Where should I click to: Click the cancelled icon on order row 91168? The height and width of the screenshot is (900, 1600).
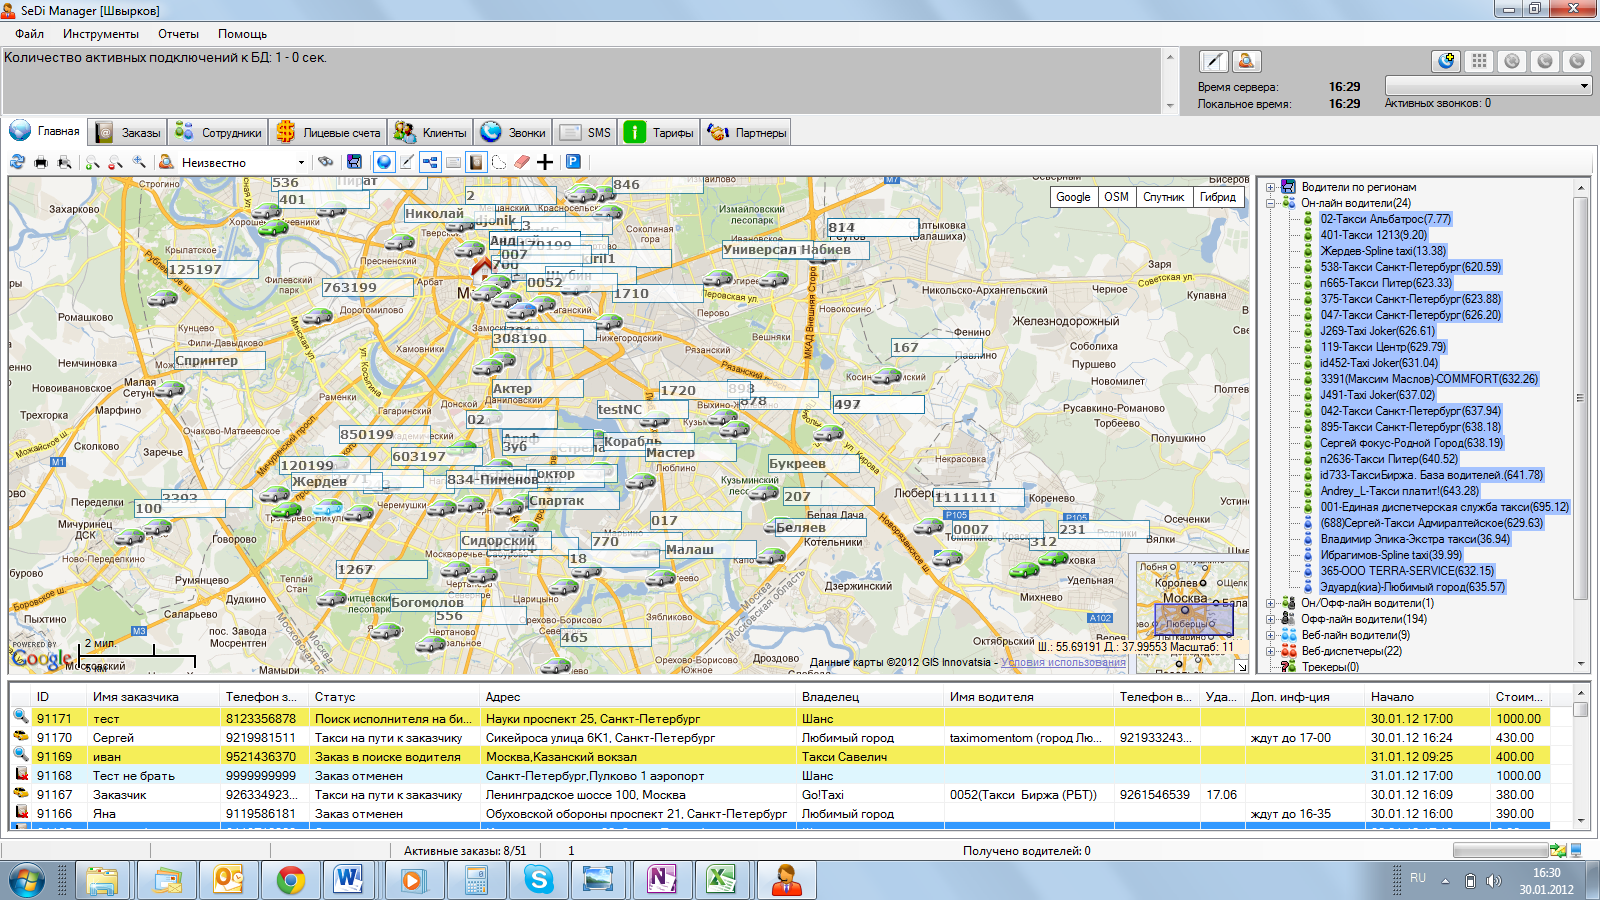point(20,774)
